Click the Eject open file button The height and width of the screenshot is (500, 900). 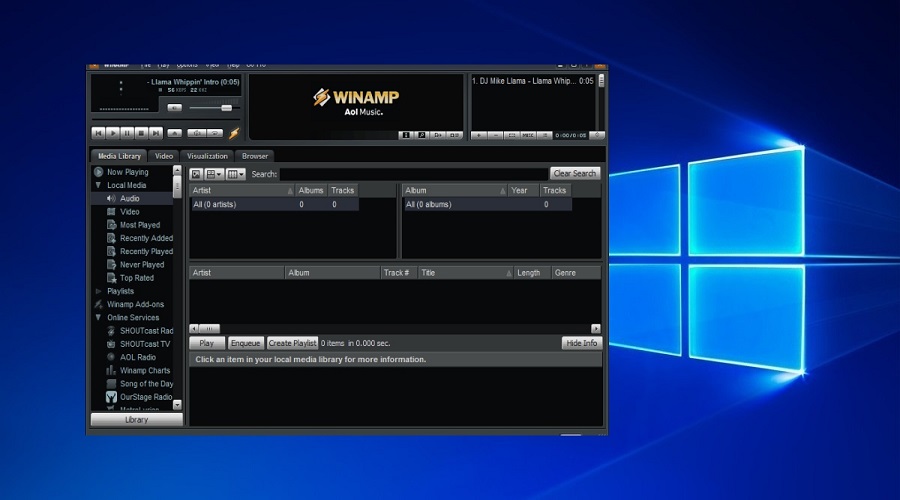[x=174, y=133]
